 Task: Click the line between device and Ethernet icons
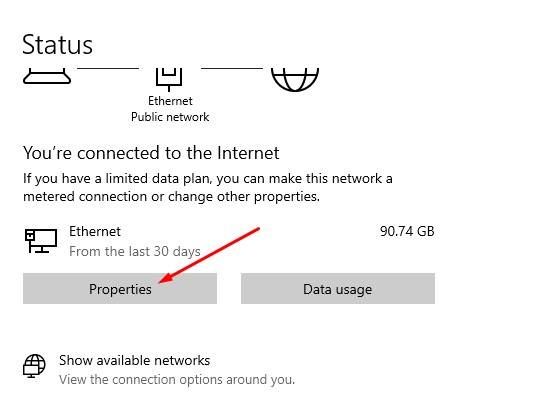click(108, 68)
